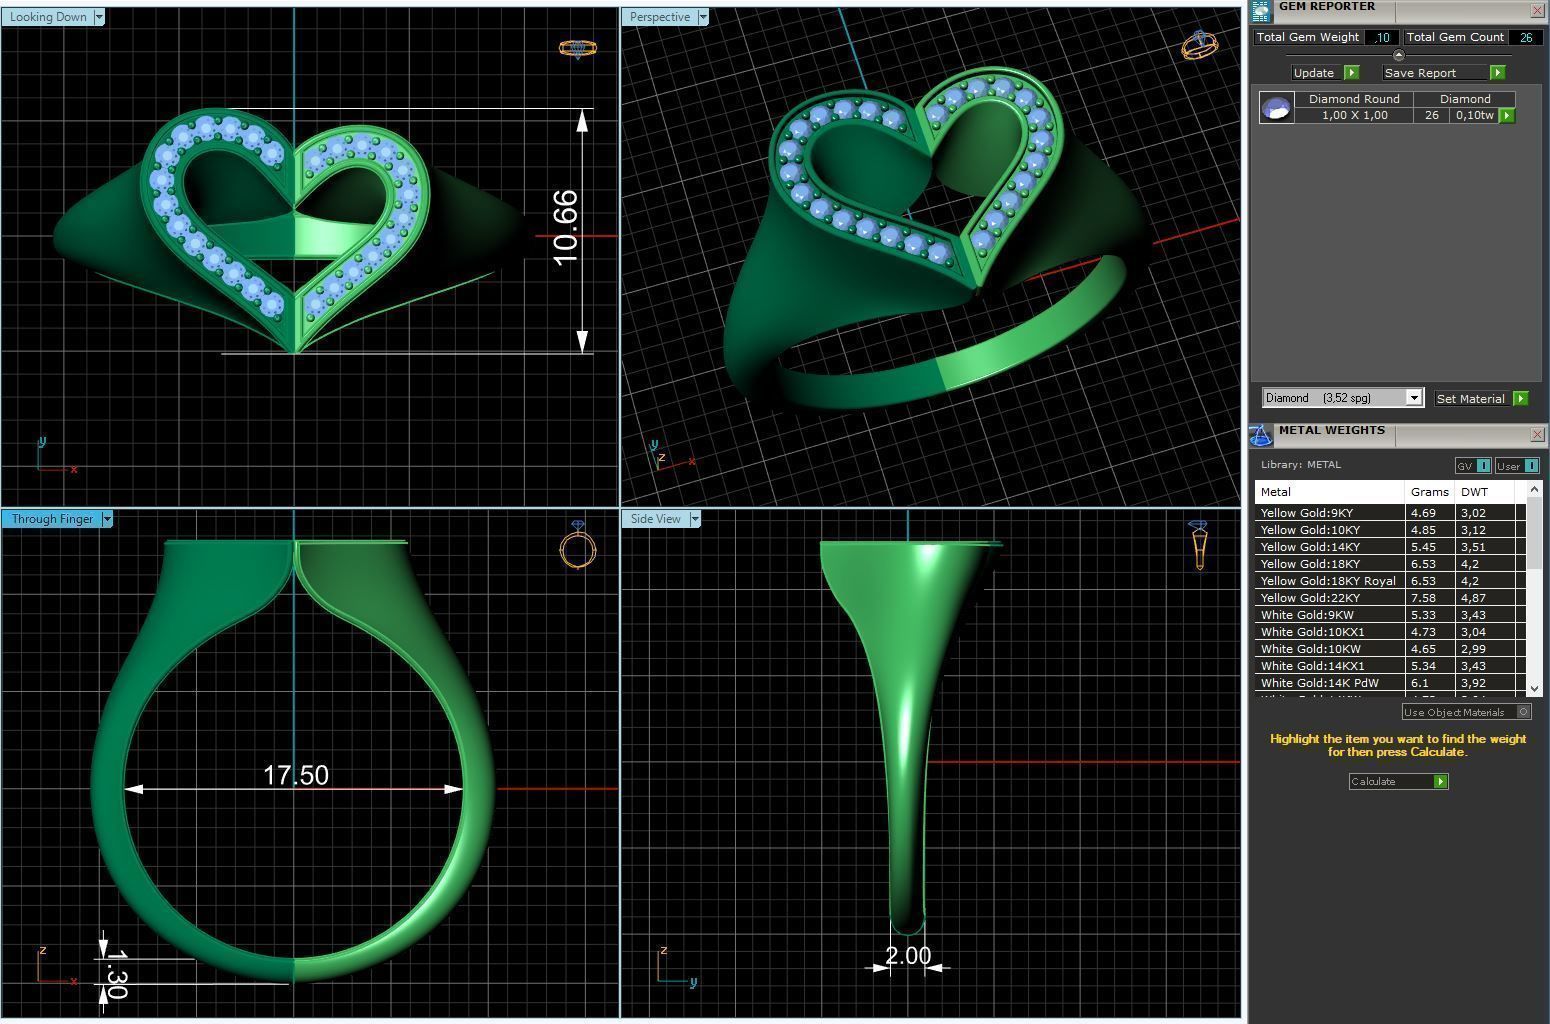This screenshot has width=1550, height=1024.
Task: Click the 0,10tw weight cell
Action: coord(1475,115)
